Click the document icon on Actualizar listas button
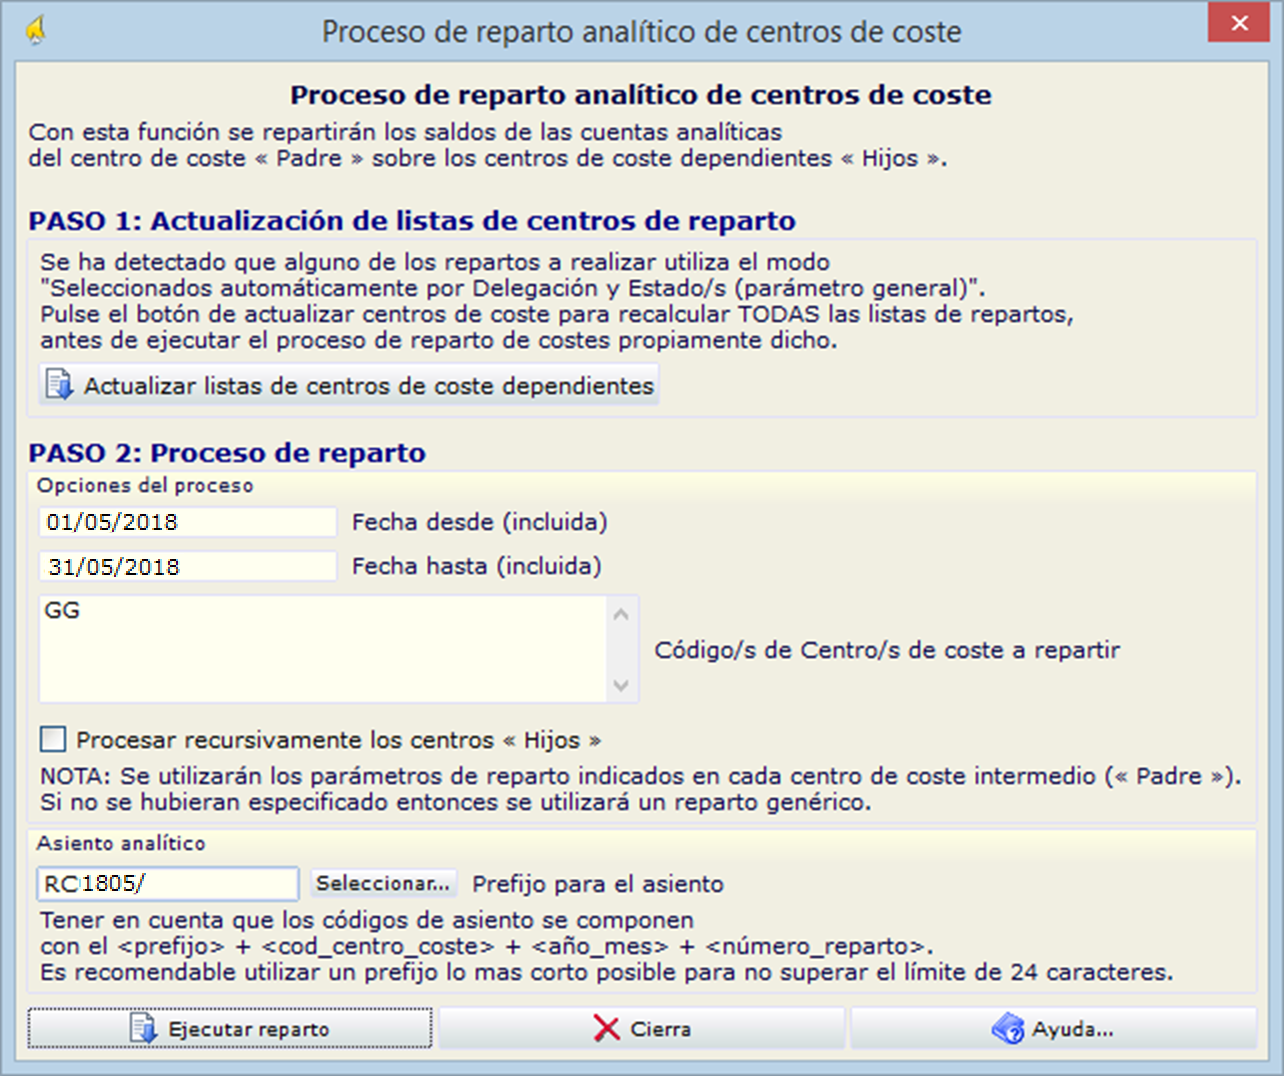The width and height of the screenshot is (1284, 1076). 60,385
